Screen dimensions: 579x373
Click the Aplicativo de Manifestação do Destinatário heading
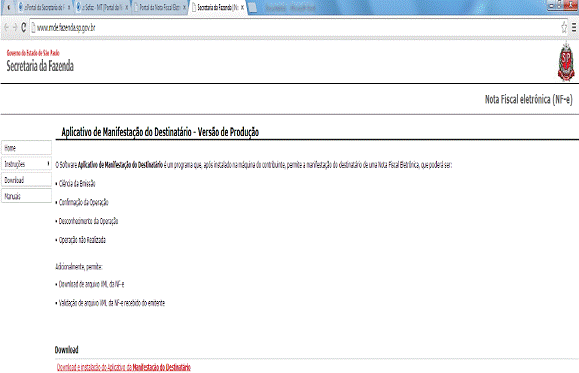click(160, 132)
